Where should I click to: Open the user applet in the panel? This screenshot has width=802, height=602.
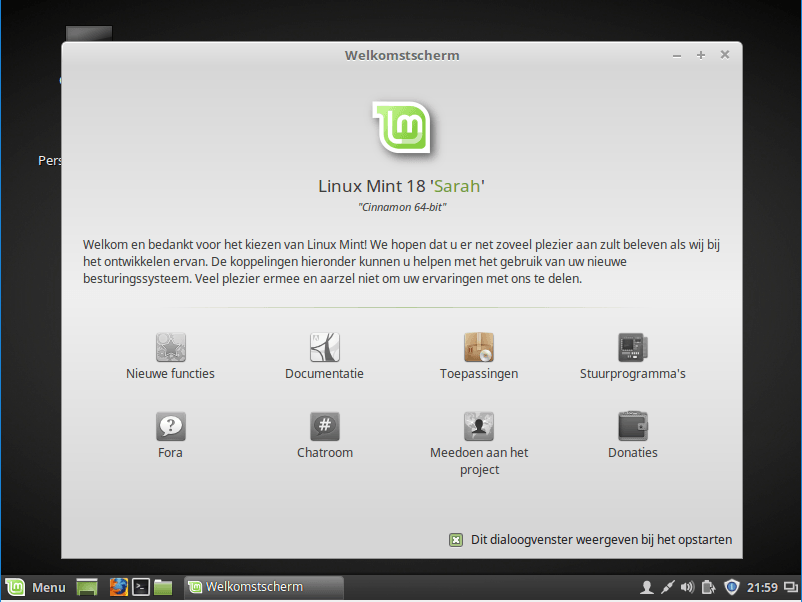click(646, 587)
